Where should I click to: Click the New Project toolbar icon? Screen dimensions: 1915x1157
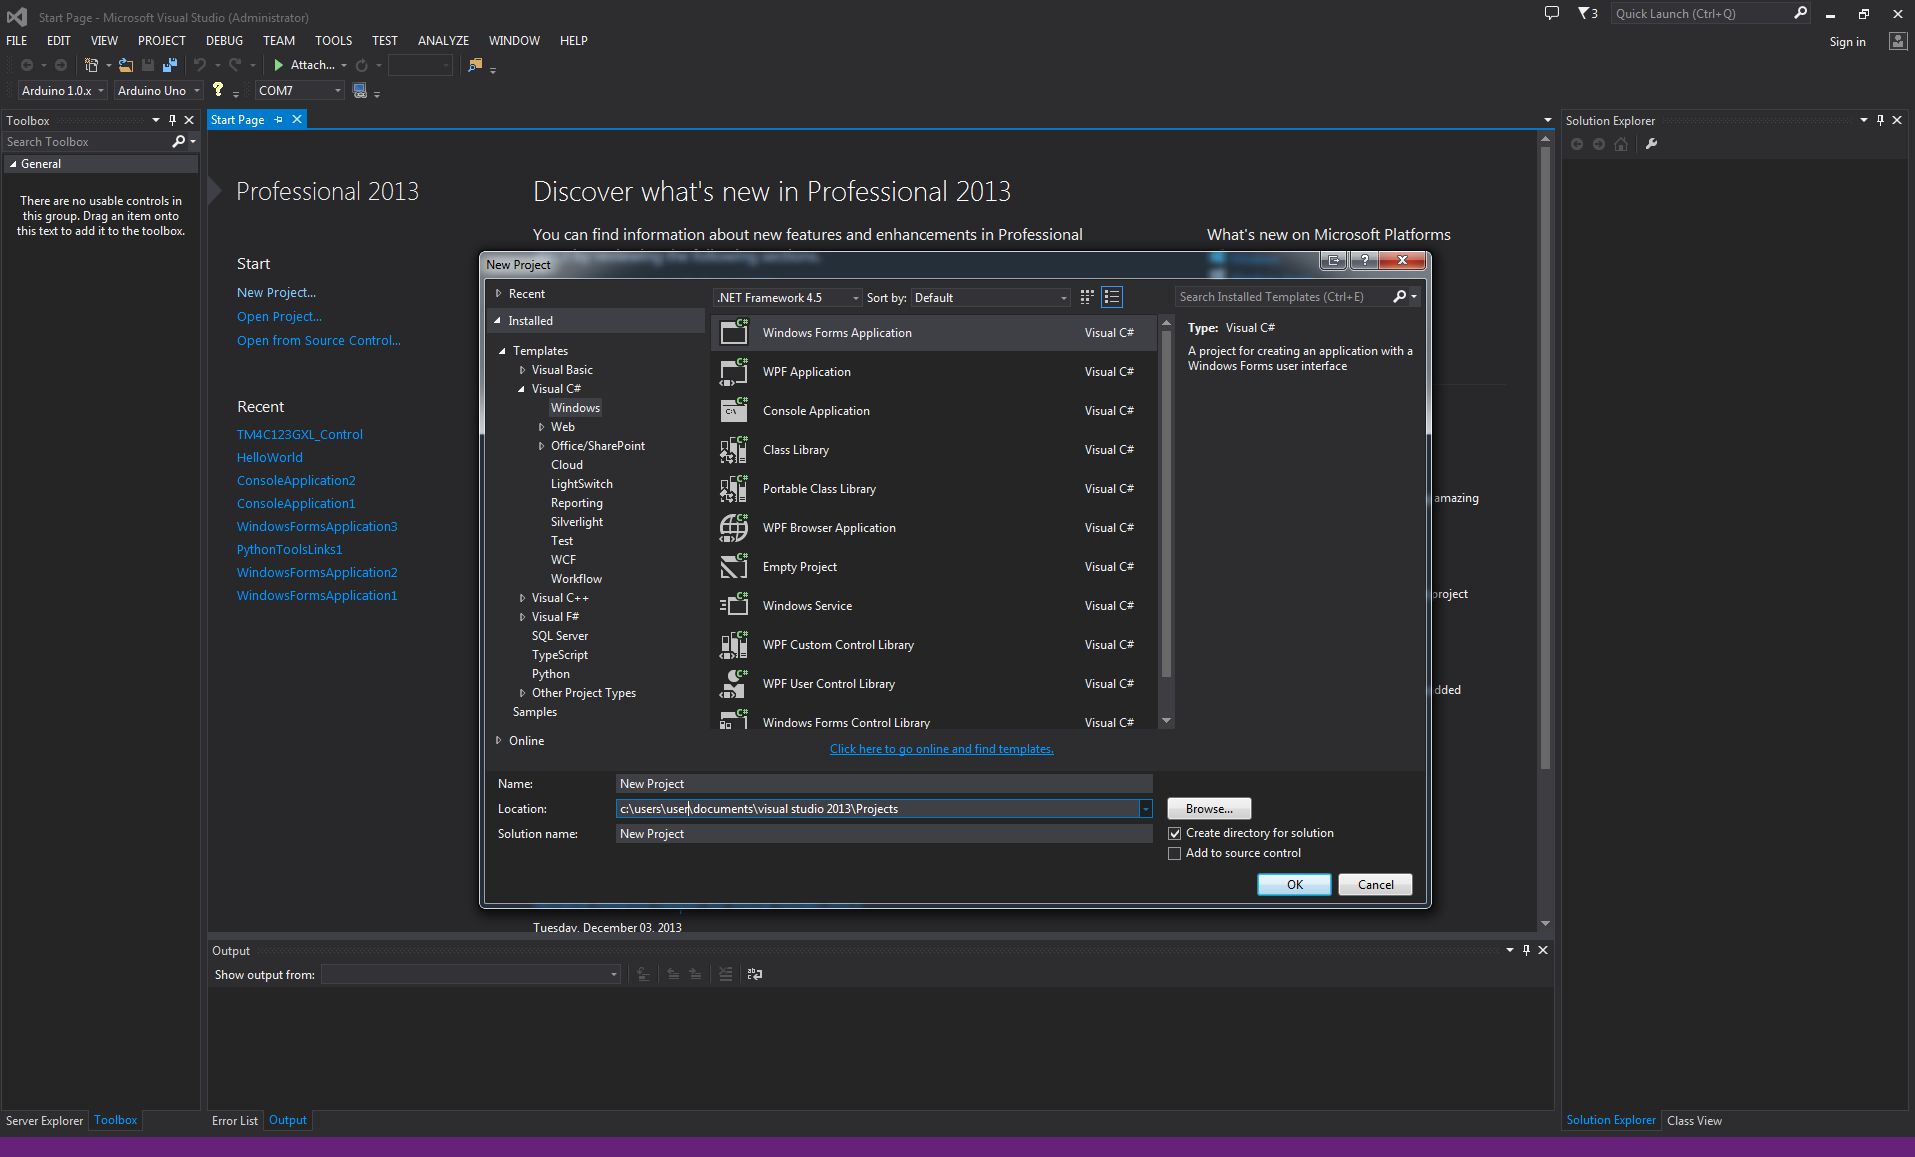[x=91, y=65]
